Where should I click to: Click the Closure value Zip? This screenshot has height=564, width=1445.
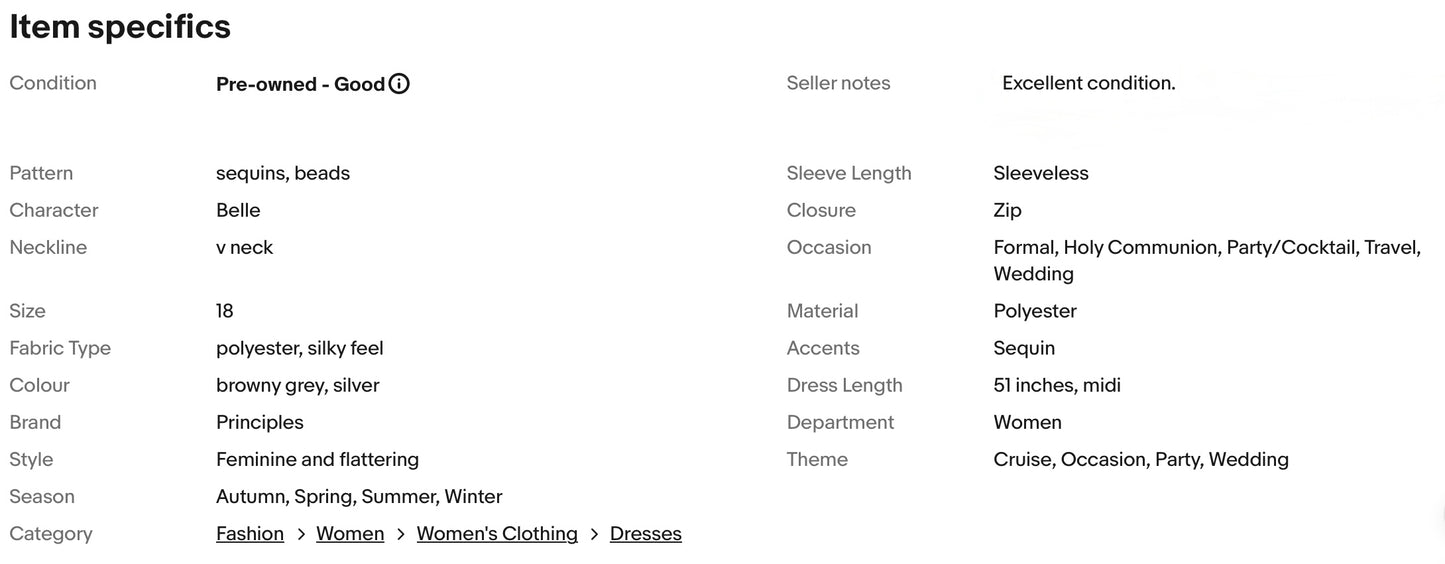[1007, 210]
